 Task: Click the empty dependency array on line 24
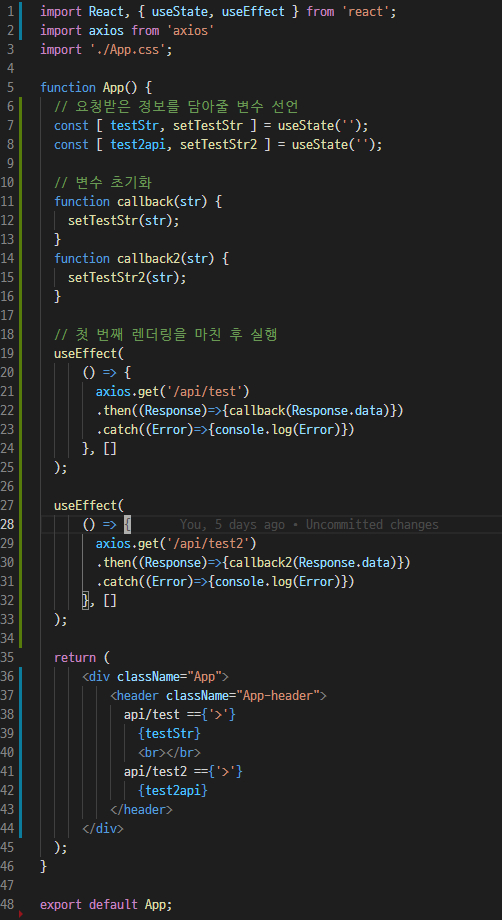pyautogui.click(x=110, y=449)
